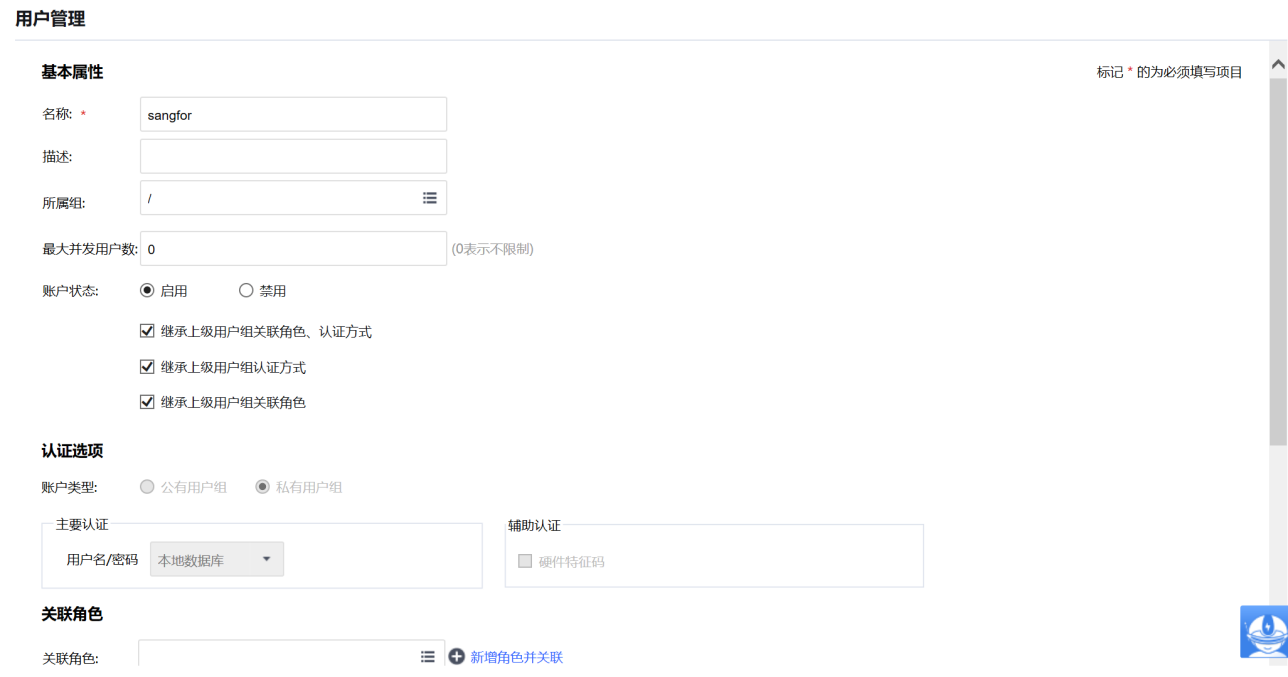Viewport: 1288px width, 677px height.
Task: Uncheck 继承上级用户组关联角色 checkbox
Action: pos(148,402)
